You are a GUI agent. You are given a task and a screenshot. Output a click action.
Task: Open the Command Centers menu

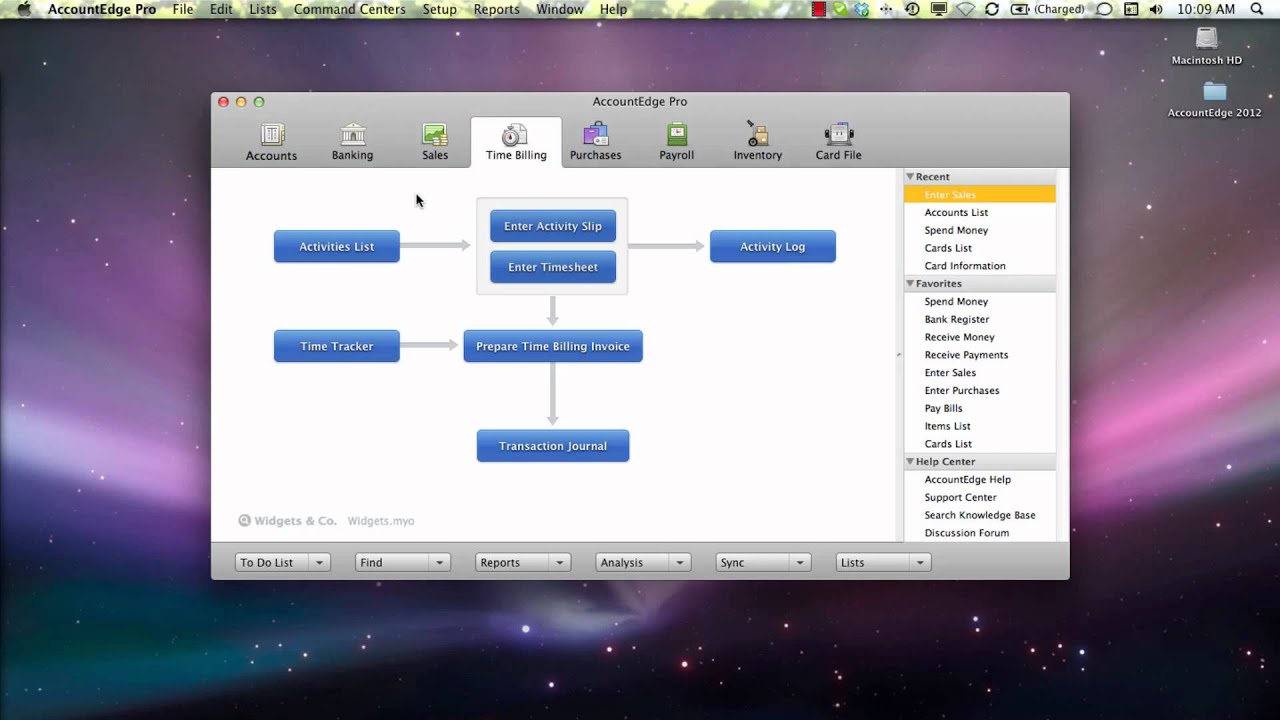pyautogui.click(x=350, y=9)
